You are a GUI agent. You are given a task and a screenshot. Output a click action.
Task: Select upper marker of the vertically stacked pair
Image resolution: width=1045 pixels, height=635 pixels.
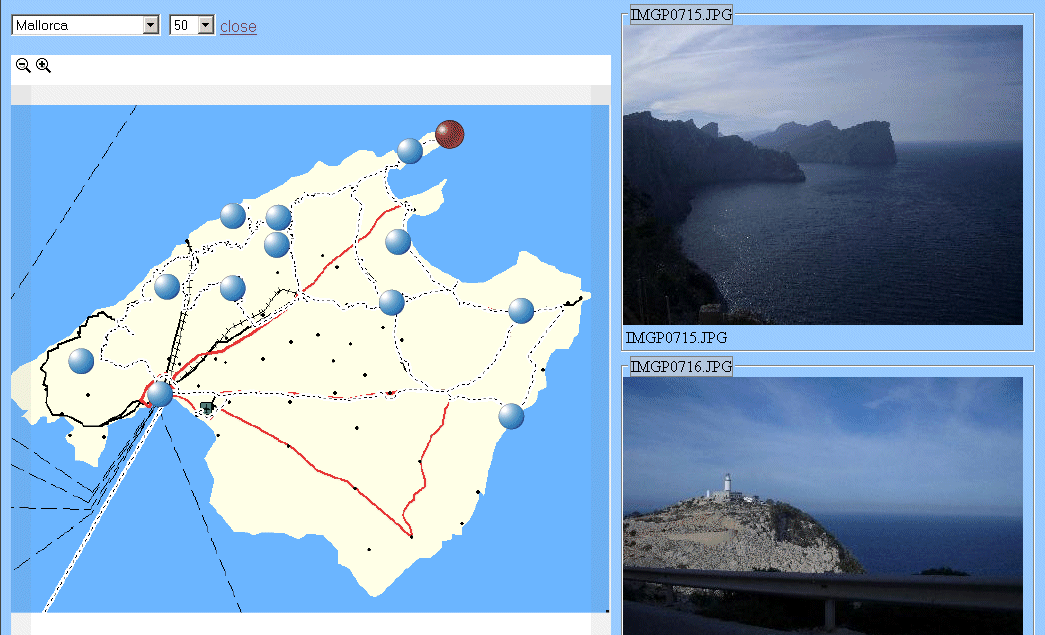pos(278,217)
